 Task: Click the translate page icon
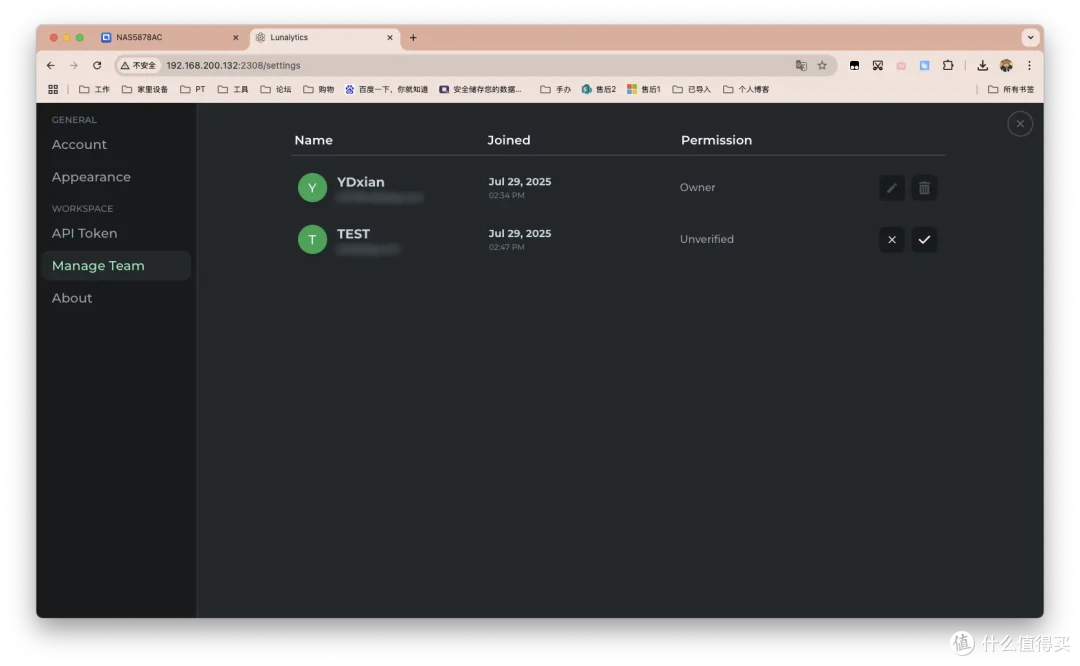click(800, 65)
